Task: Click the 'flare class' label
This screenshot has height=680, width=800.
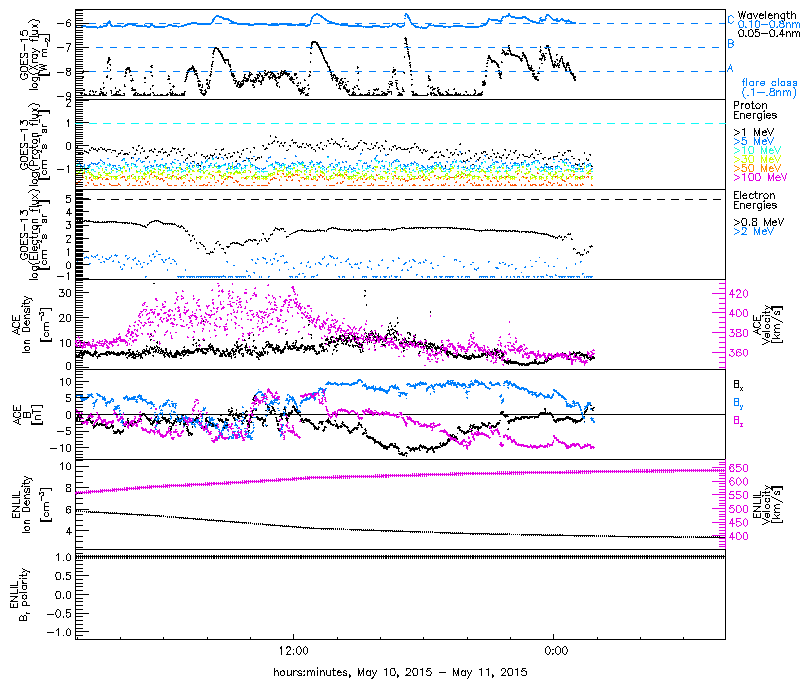Action: (769, 82)
